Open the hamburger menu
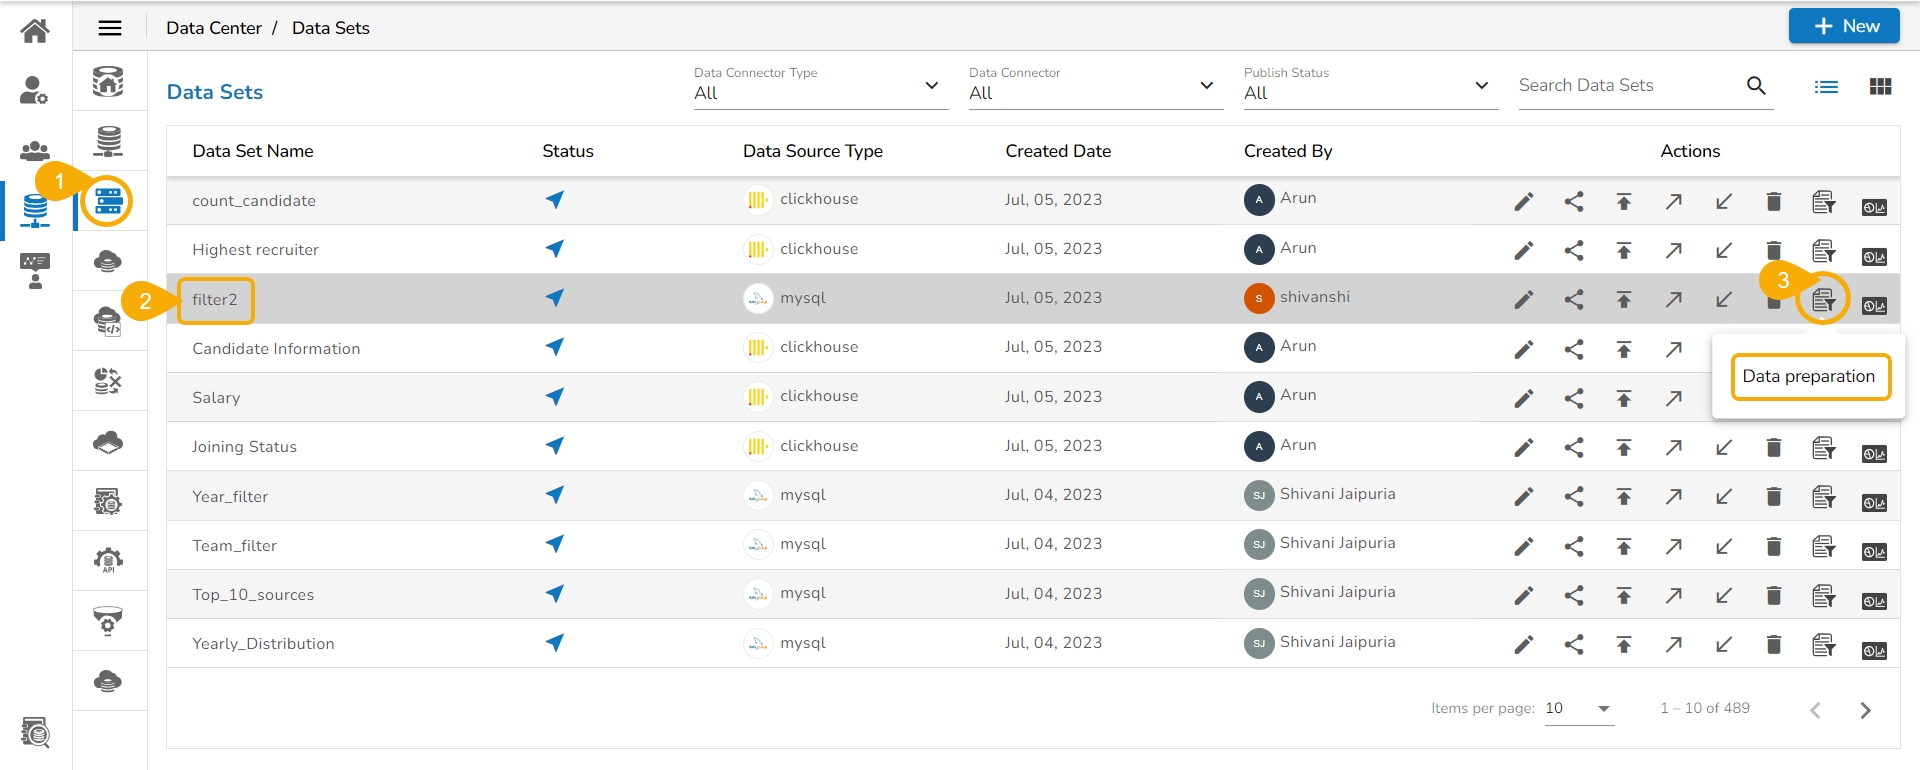1920x770 pixels. 110,28
